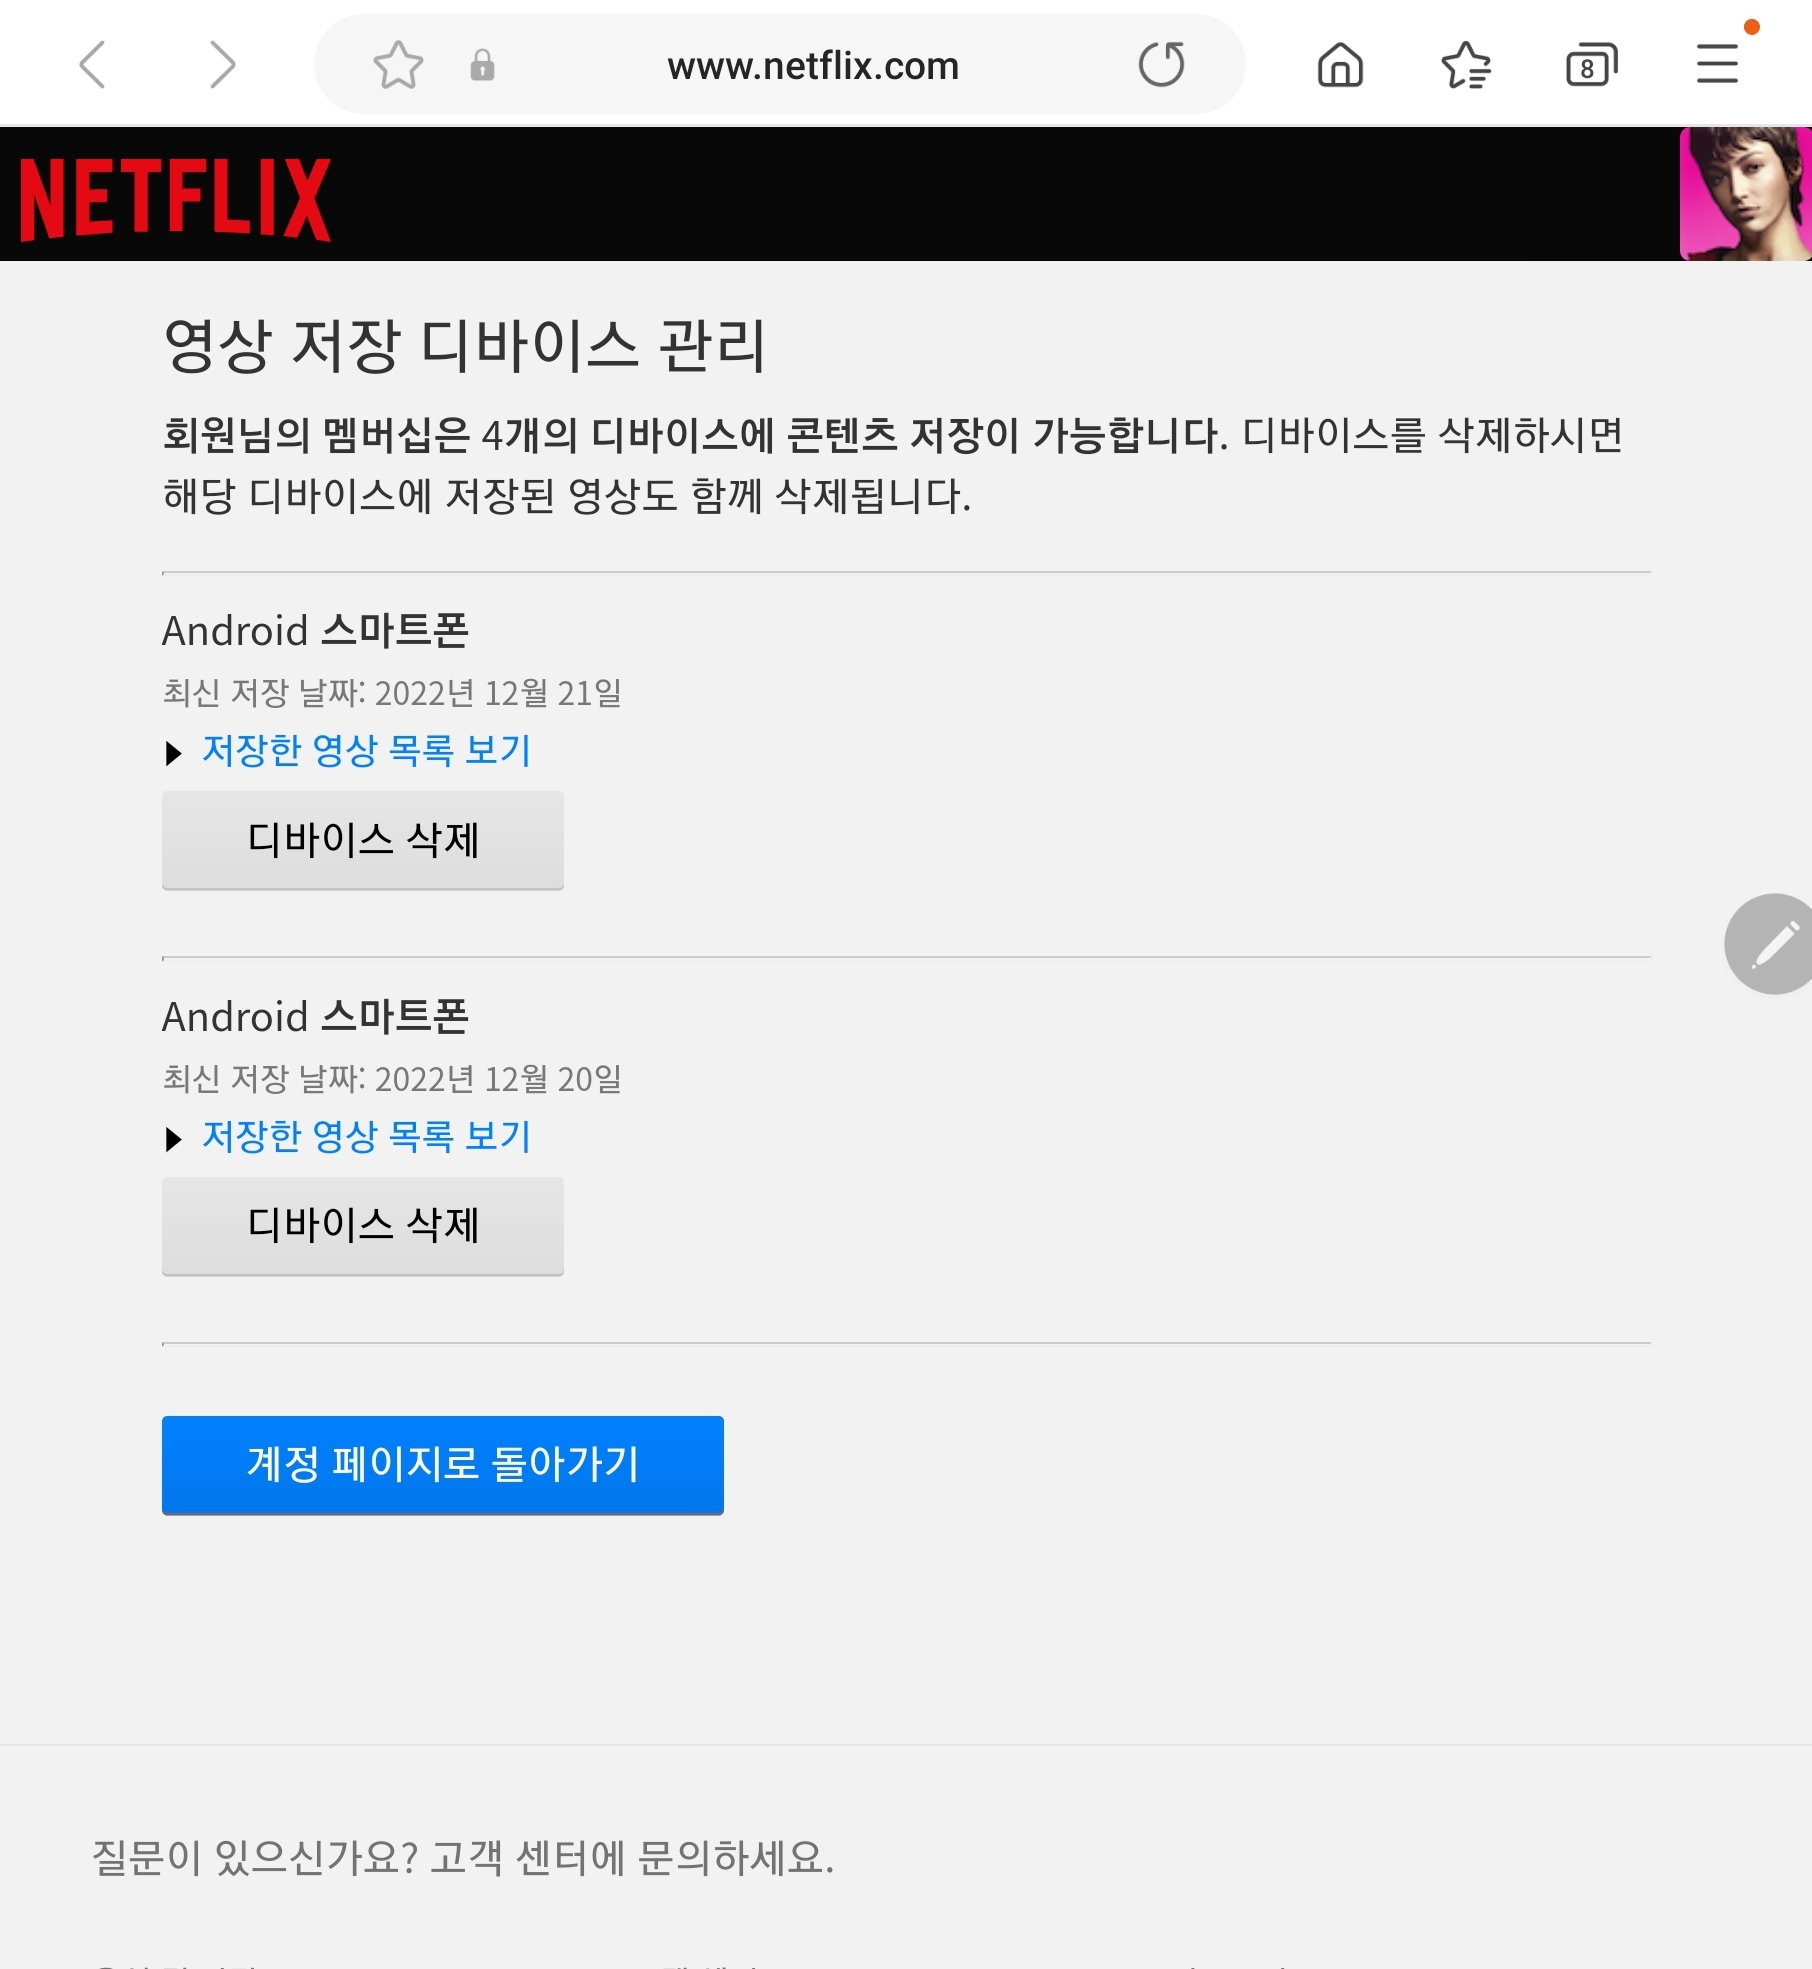
Task: Open the browser hamburger menu
Action: 1717,64
